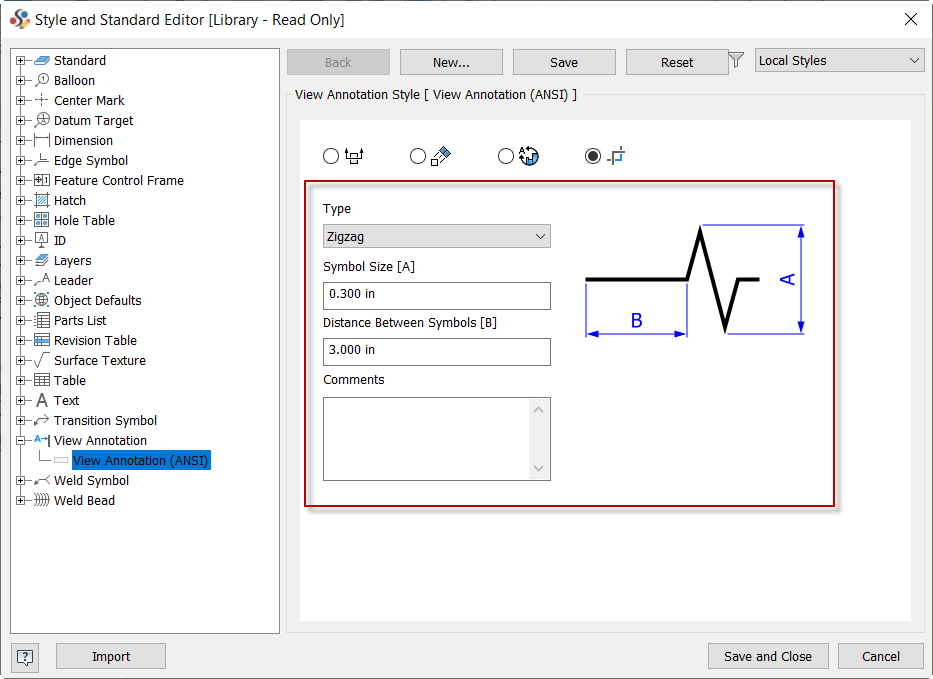Expand the Dimension tree node
This screenshot has width=933, height=679.
click(x=20, y=140)
